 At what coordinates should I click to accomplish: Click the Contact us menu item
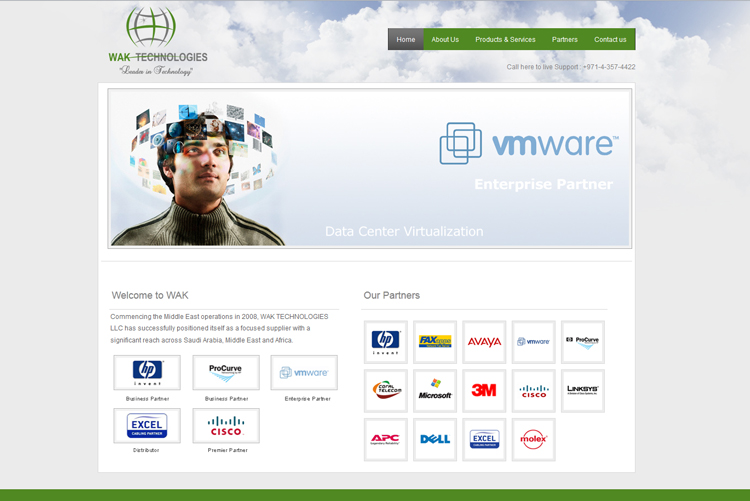tap(610, 40)
